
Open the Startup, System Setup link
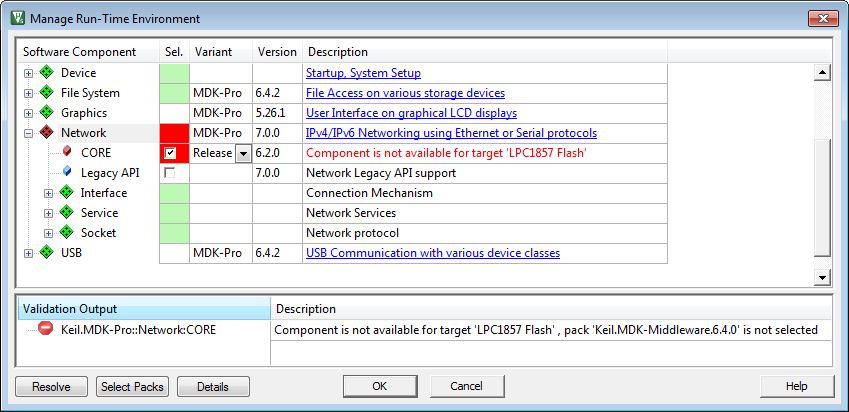click(363, 73)
